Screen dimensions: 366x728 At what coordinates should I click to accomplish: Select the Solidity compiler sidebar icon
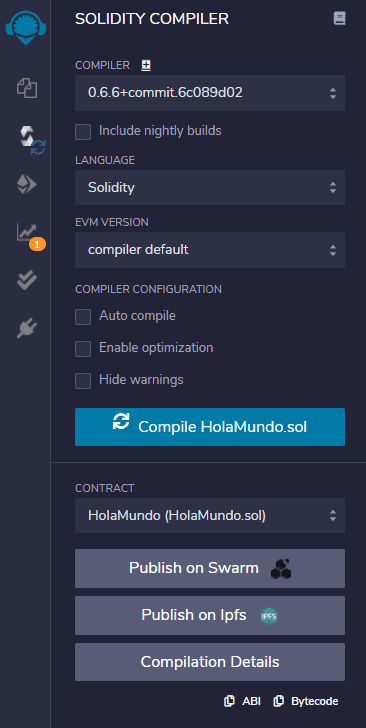[x=31, y=140]
